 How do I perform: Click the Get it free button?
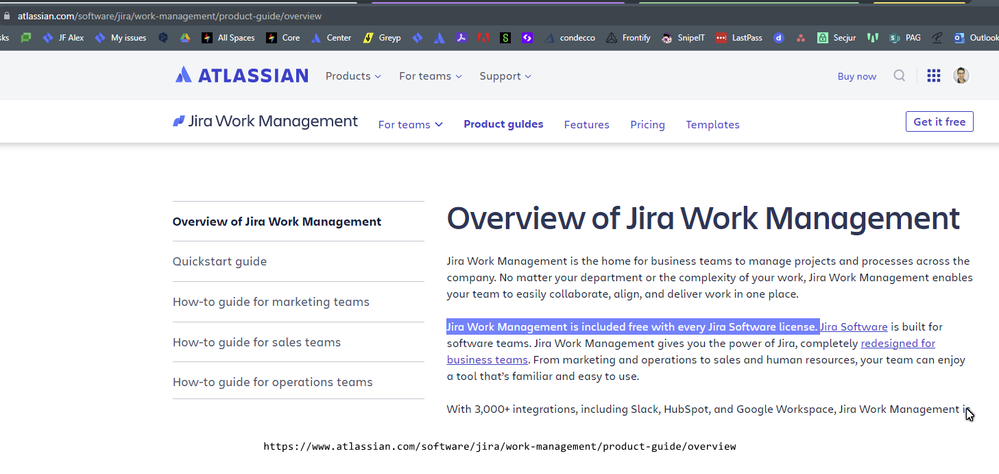point(939,121)
